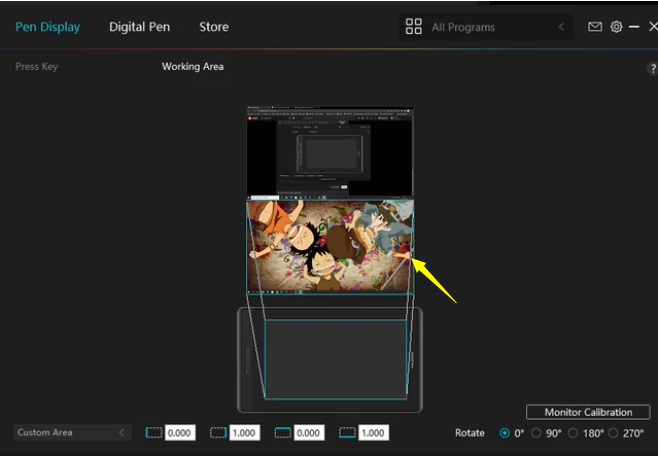
Task: Edit the second 0.000 top margin field
Action: click(309, 433)
